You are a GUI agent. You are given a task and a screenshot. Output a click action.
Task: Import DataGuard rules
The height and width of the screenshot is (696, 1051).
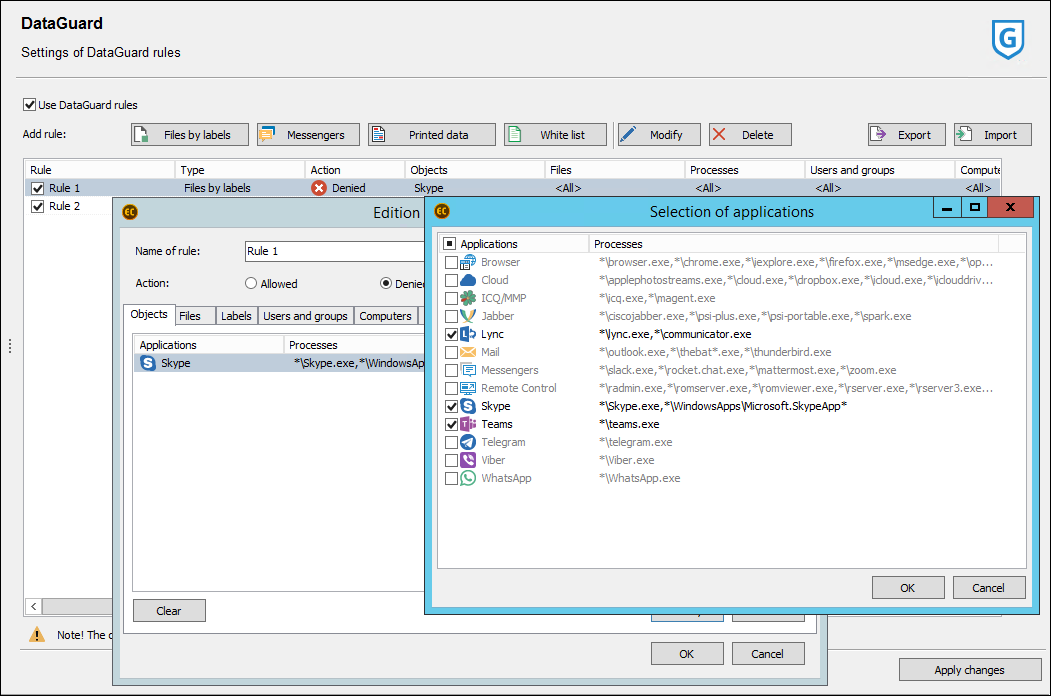(993, 135)
